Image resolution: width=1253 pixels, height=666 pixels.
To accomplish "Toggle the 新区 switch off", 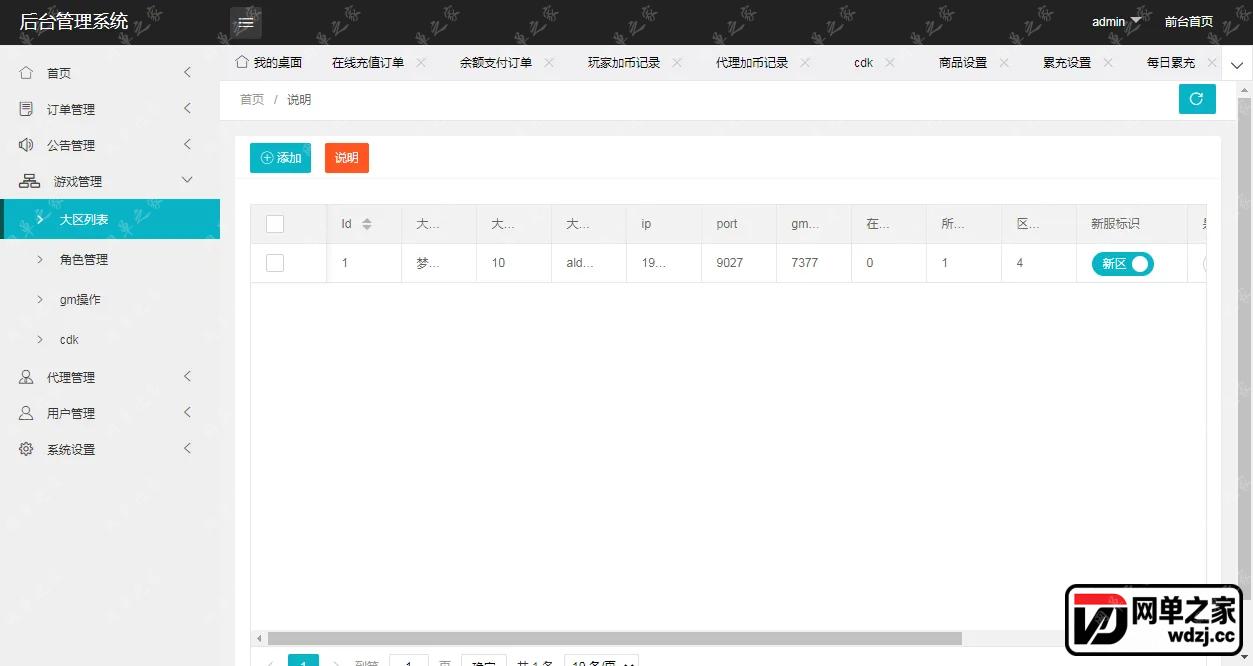I will [1122, 264].
